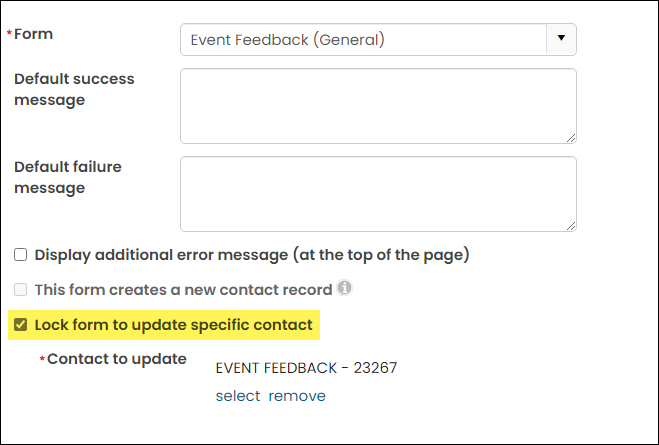Click the 'Lock form to update specific contact' label text
Viewport: 659px width, 445px height.
coord(174,325)
